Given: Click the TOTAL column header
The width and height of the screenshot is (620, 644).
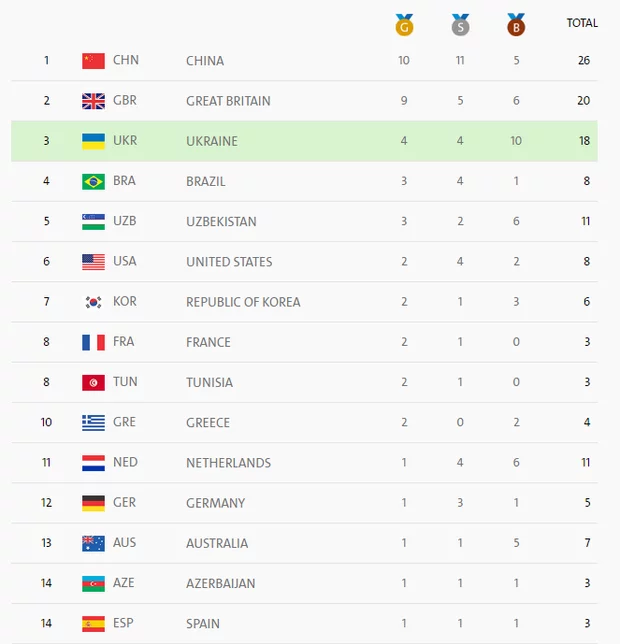Looking at the screenshot, I should click(x=582, y=23).
